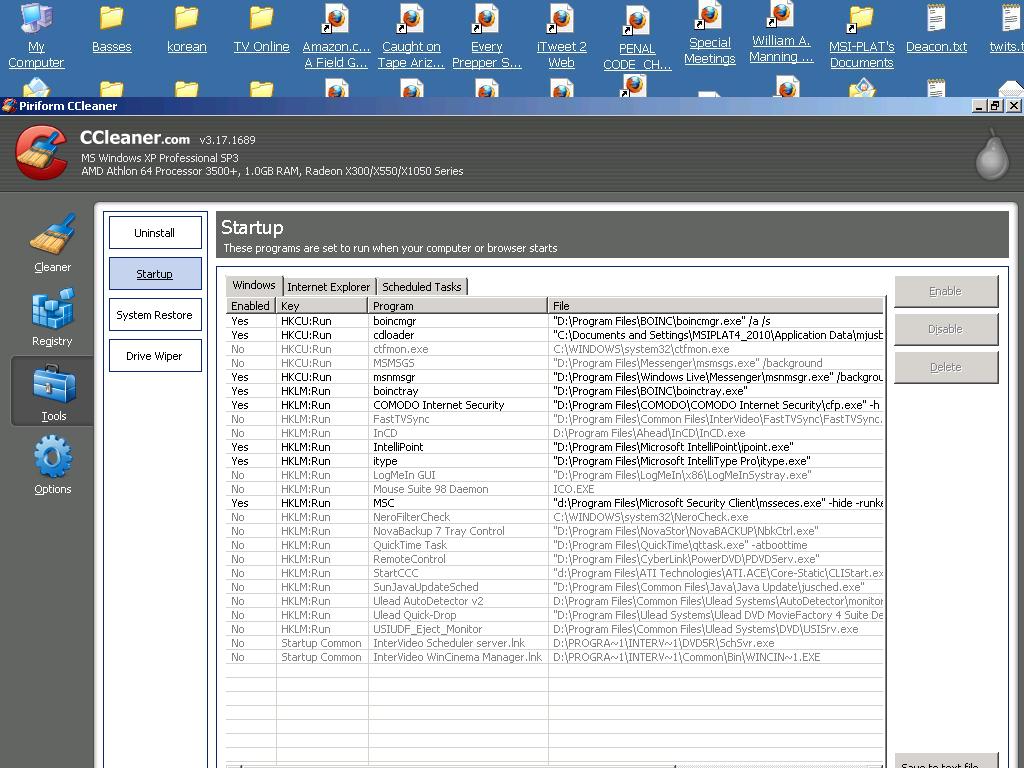The image size is (1024, 768).
Task: Sort list by Enabled column header
Action: (251, 306)
